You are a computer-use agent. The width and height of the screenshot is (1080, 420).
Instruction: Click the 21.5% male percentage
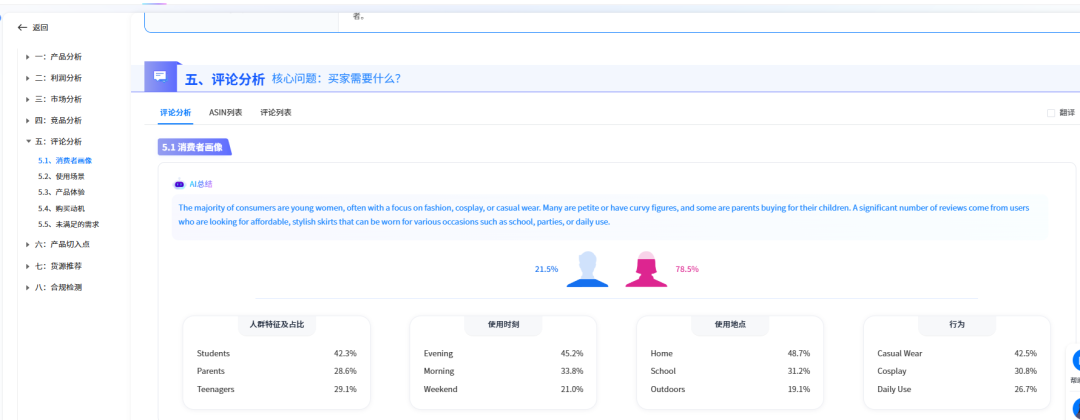click(x=546, y=269)
